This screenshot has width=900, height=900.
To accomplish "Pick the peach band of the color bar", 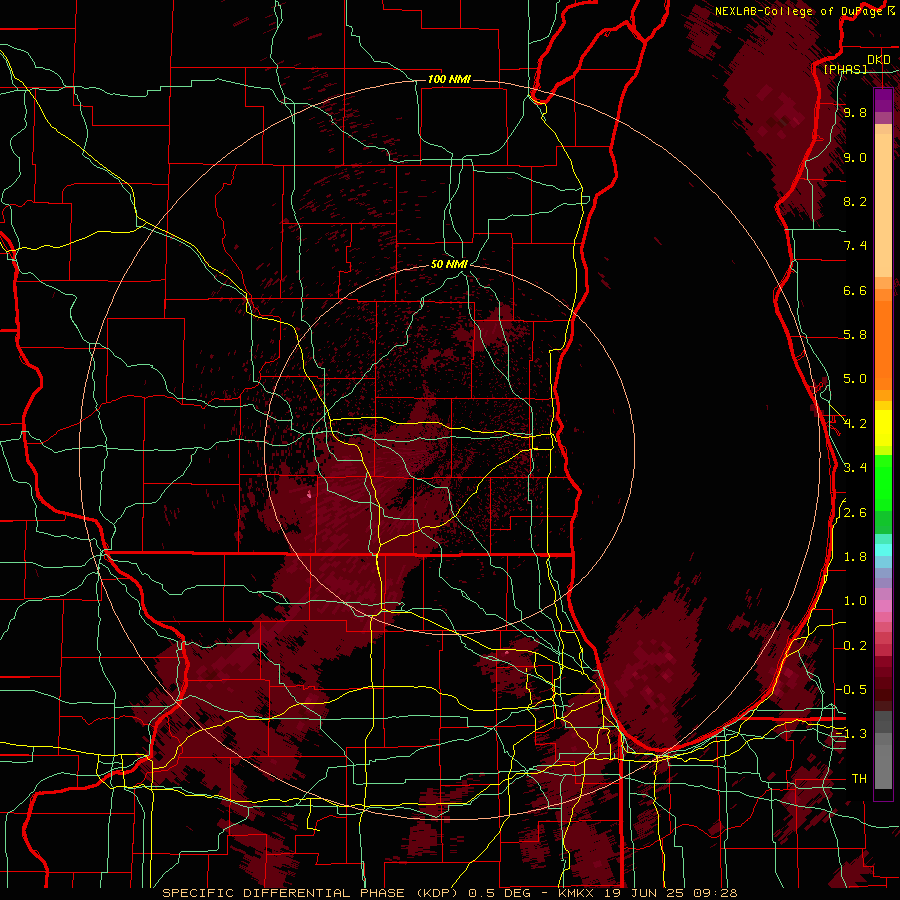I will coord(883,207).
